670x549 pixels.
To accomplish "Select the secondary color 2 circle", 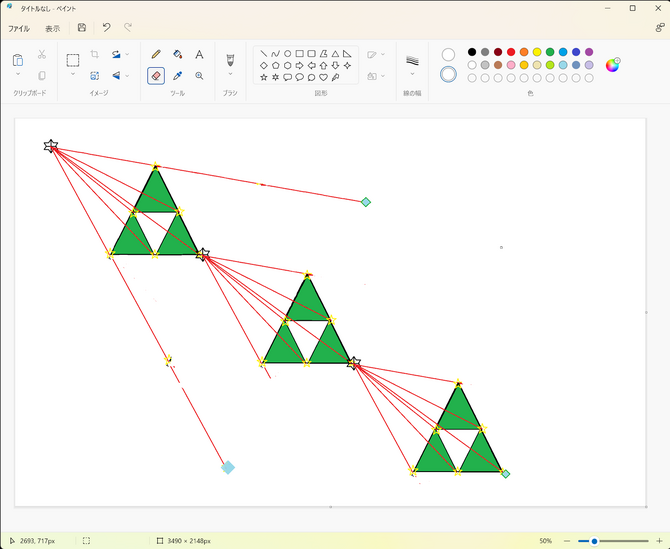I will (x=448, y=74).
